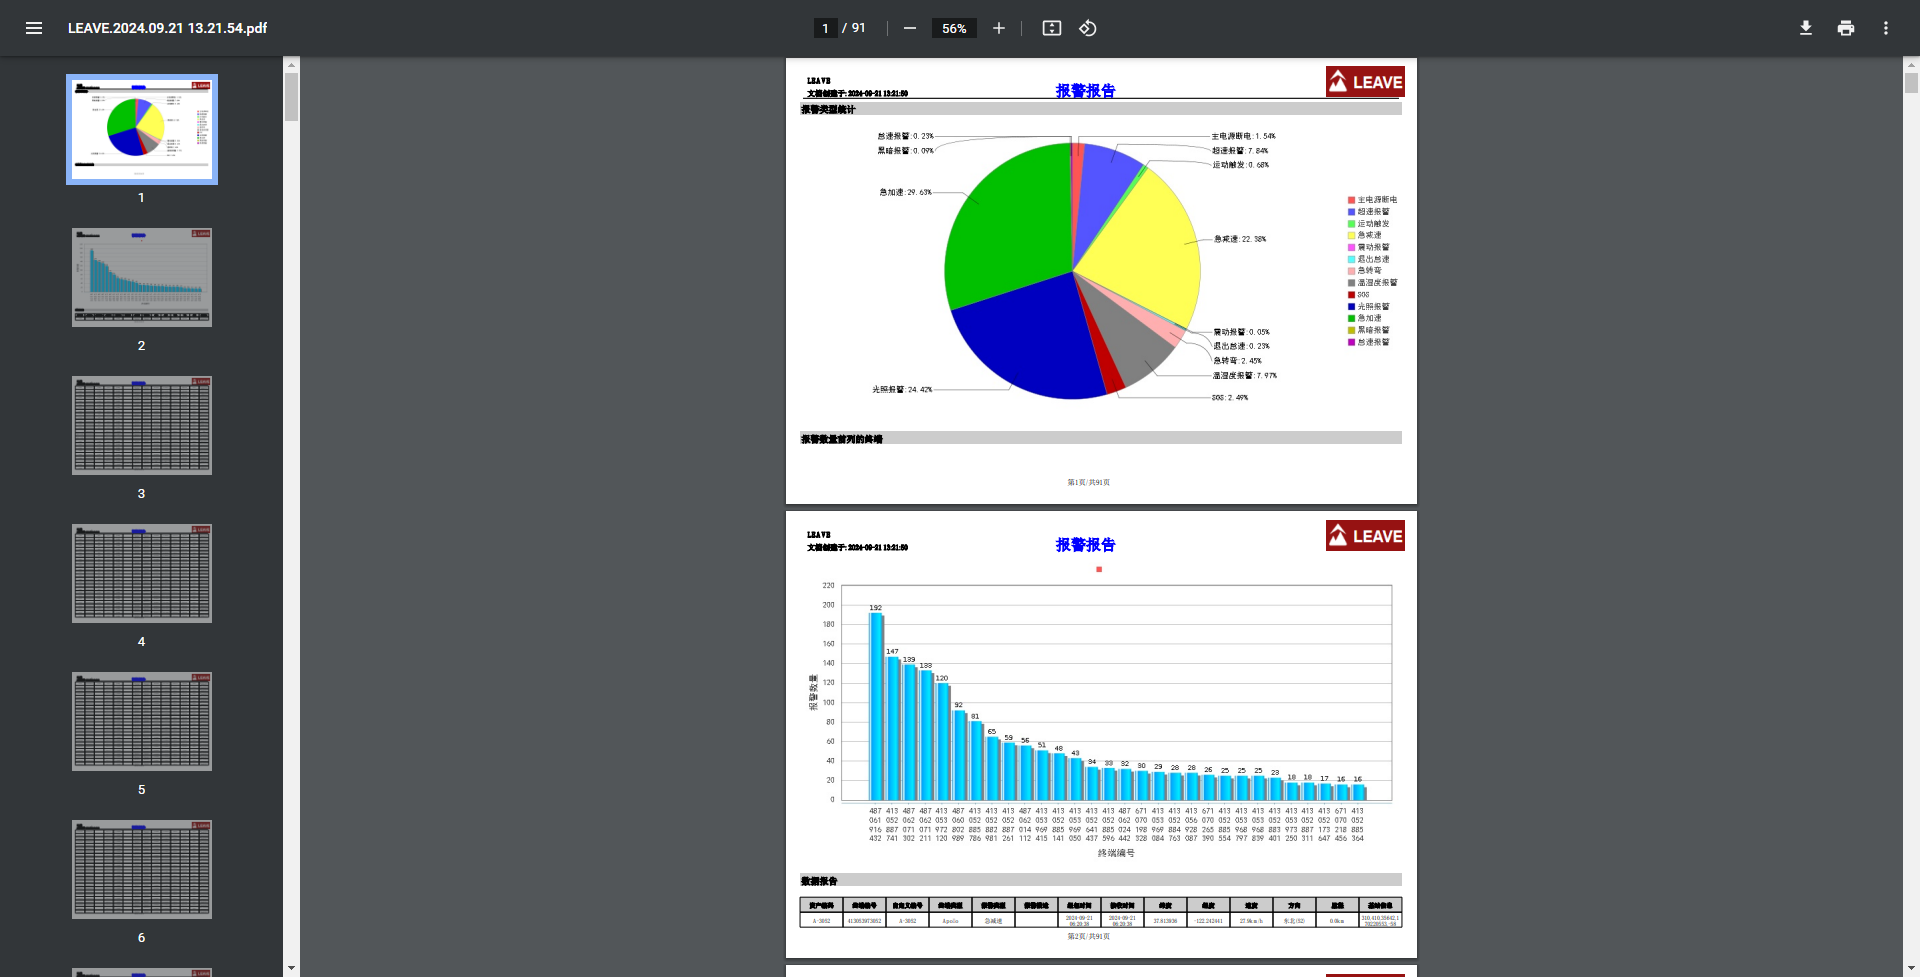Click the zoom out minus icon

[909, 28]
